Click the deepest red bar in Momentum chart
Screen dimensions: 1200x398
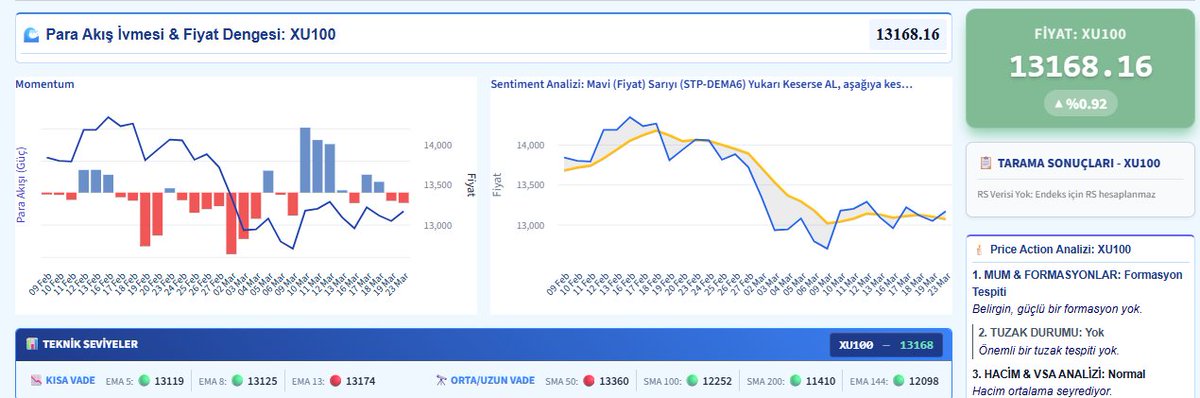click(231, 223)
